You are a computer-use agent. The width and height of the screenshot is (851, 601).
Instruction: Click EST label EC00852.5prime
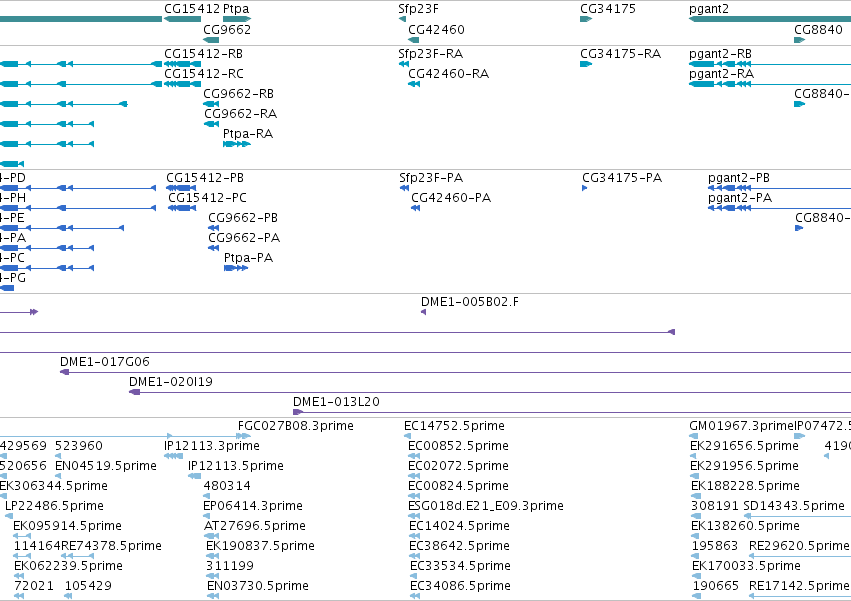459,446
